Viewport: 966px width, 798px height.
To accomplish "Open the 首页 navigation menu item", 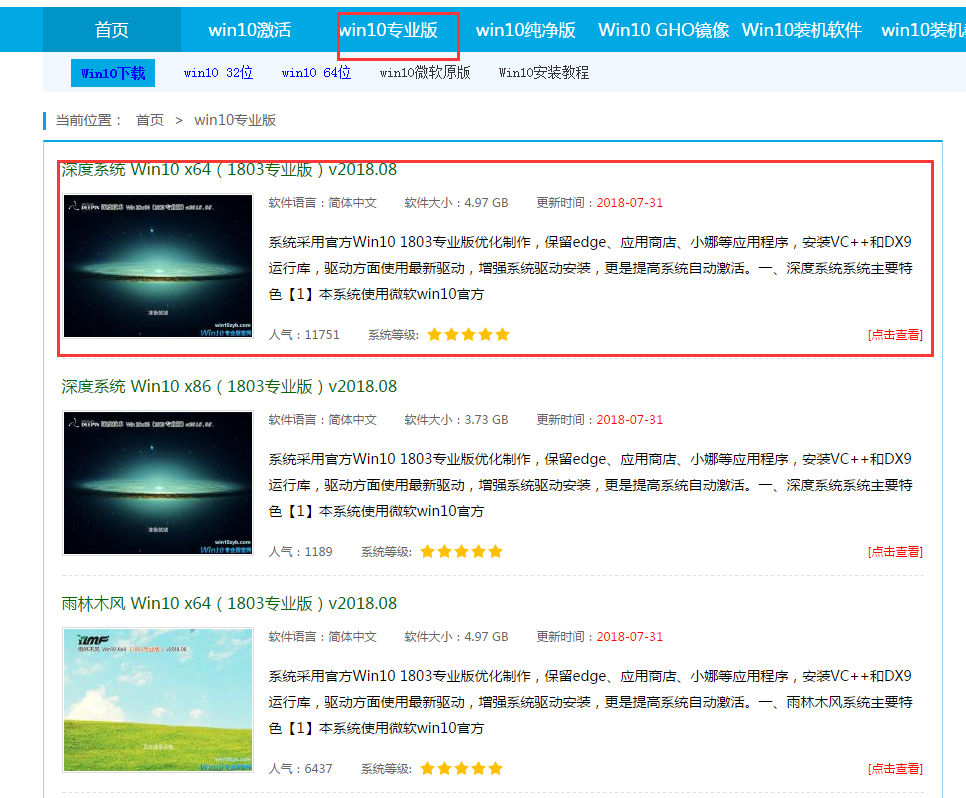I will [111, 30].
